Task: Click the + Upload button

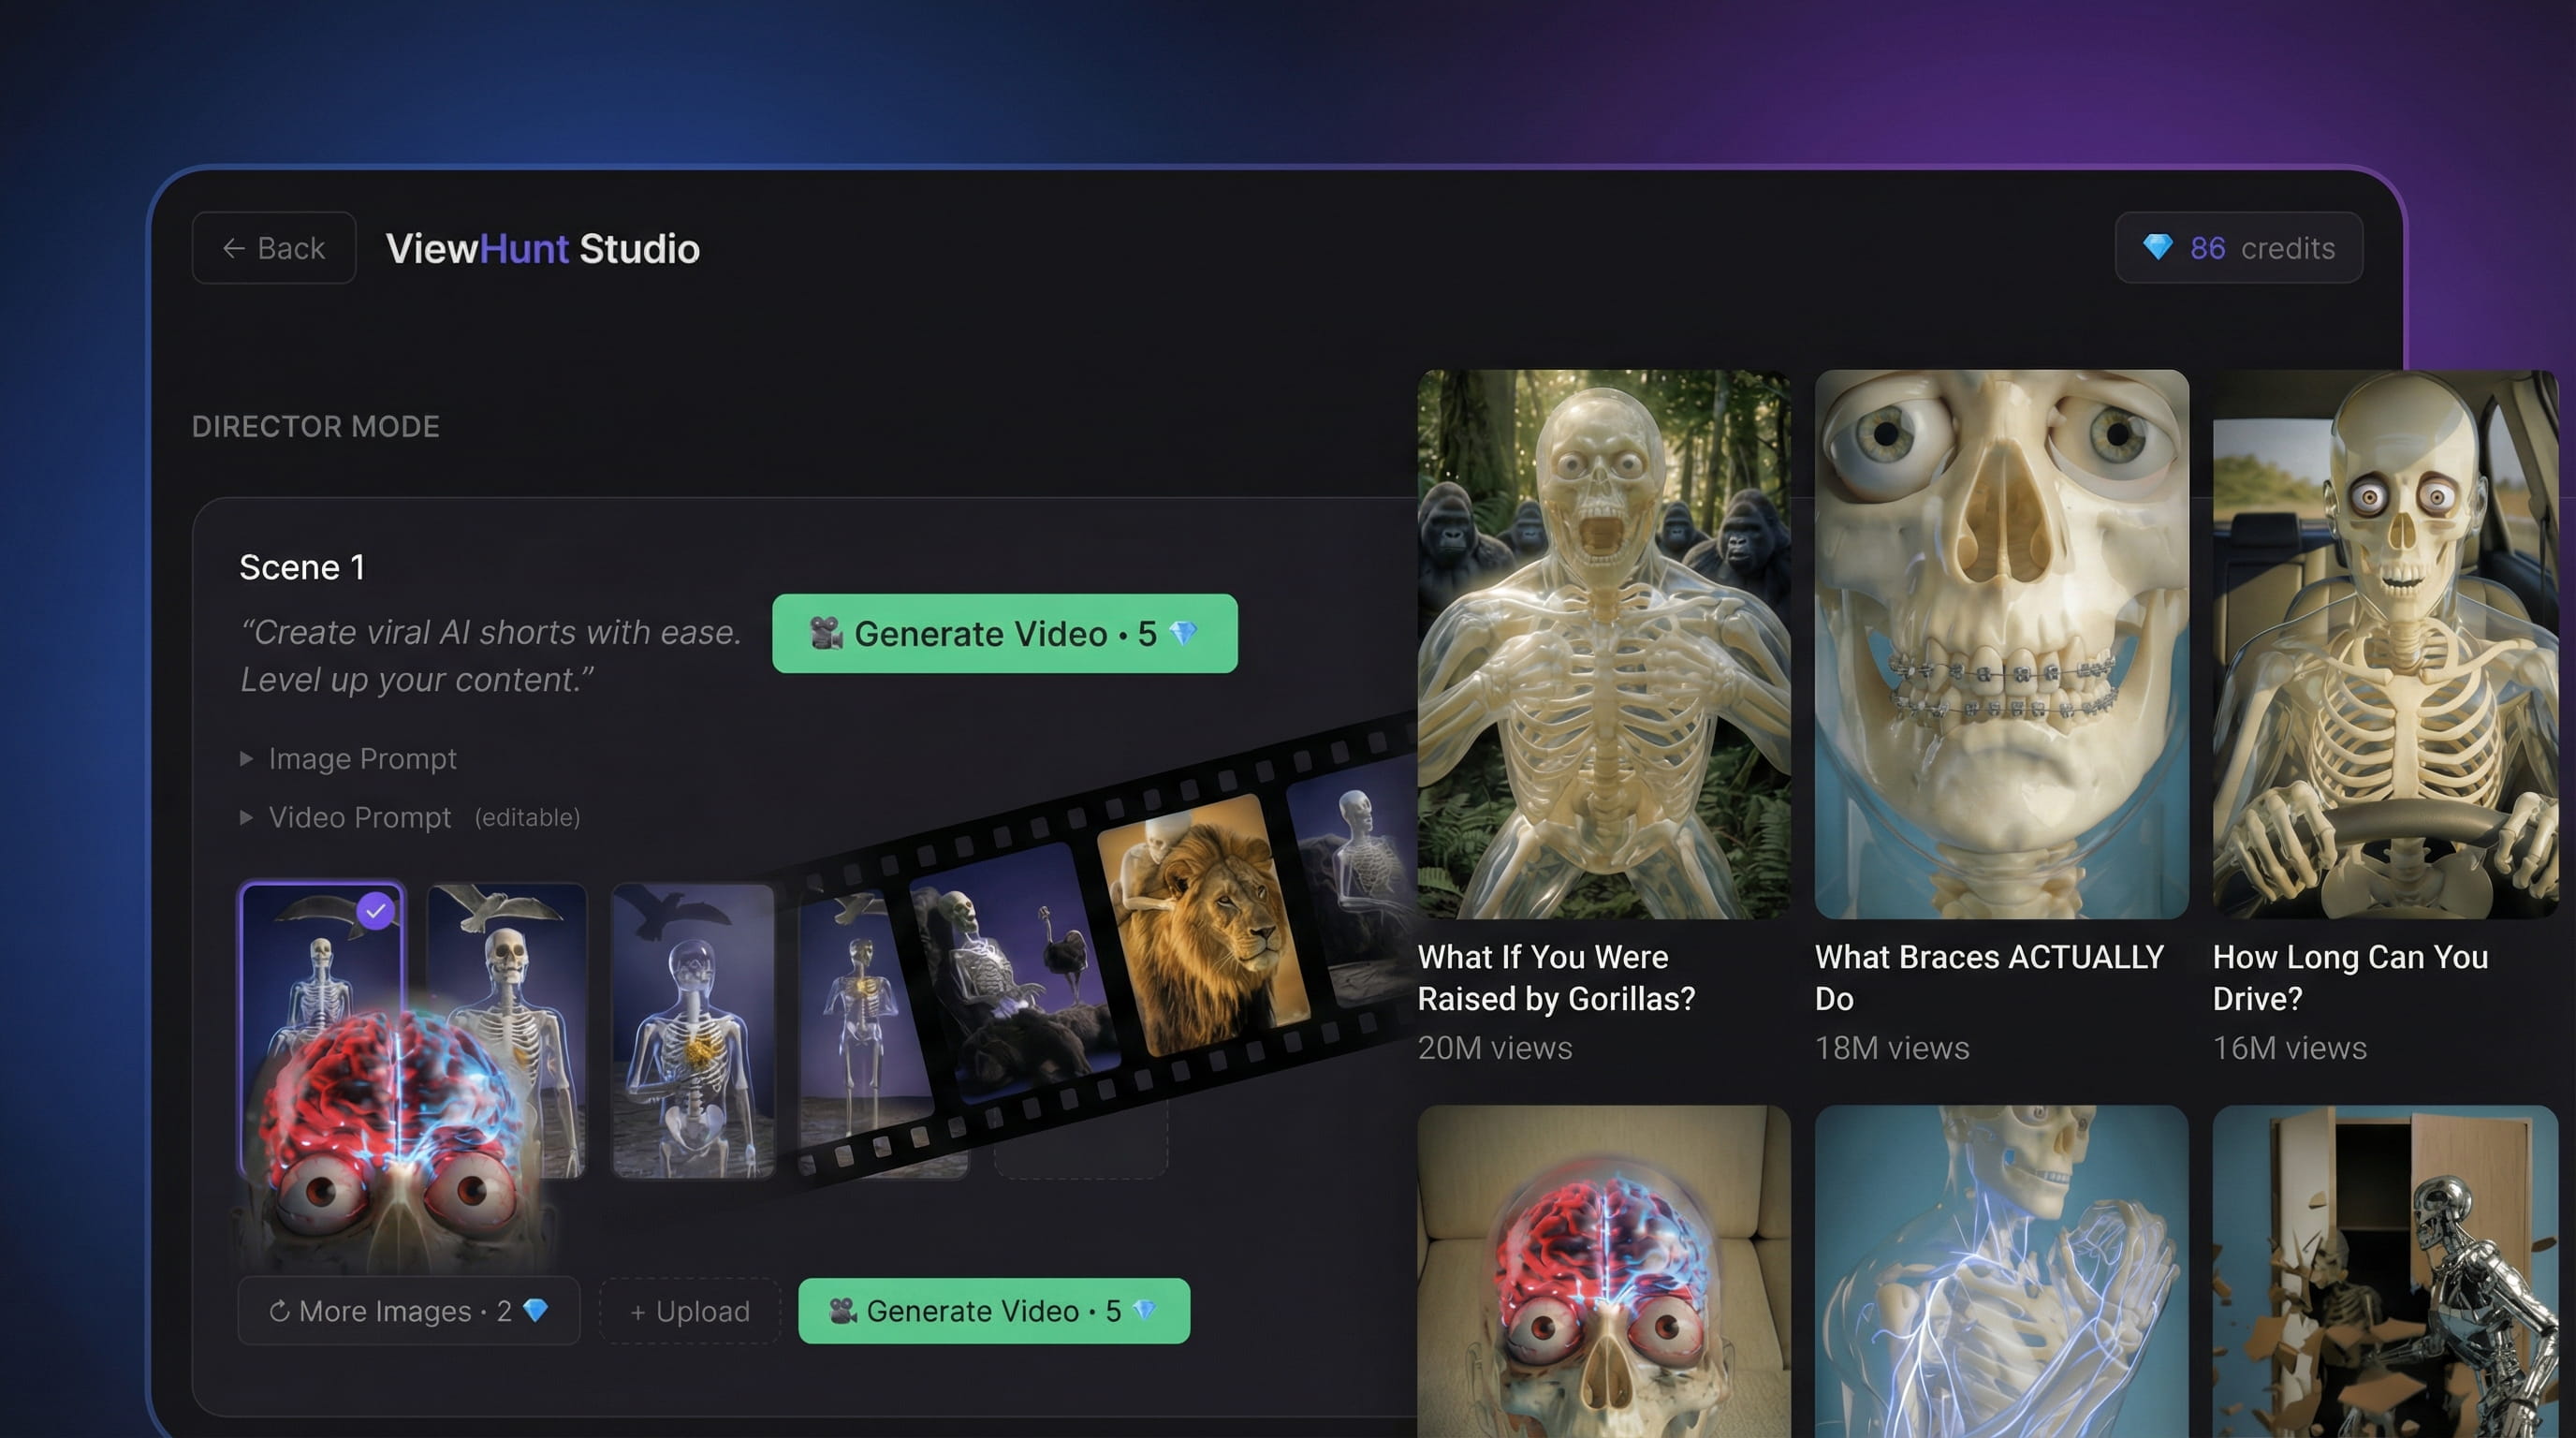Action: pos(690,1311)
